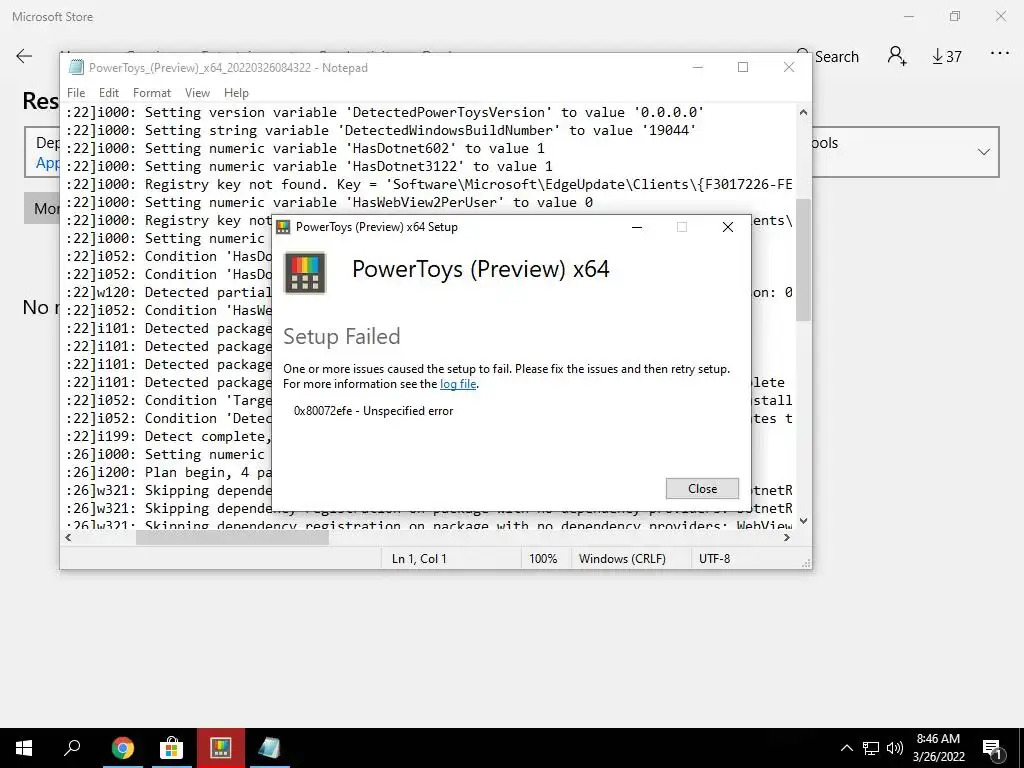The width and height of the screenshot is (1024, 768).
Task: Open Notepad Help menu
Action: (236, 93)
